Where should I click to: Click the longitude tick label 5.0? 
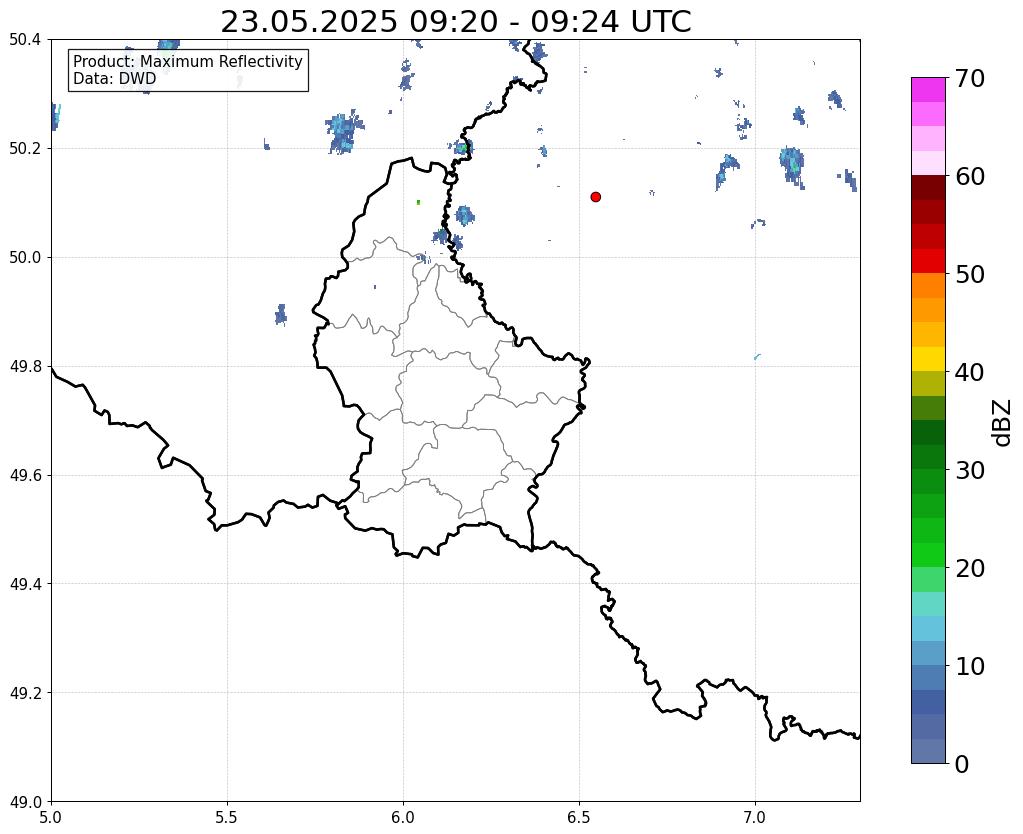(x=51, y=817)
